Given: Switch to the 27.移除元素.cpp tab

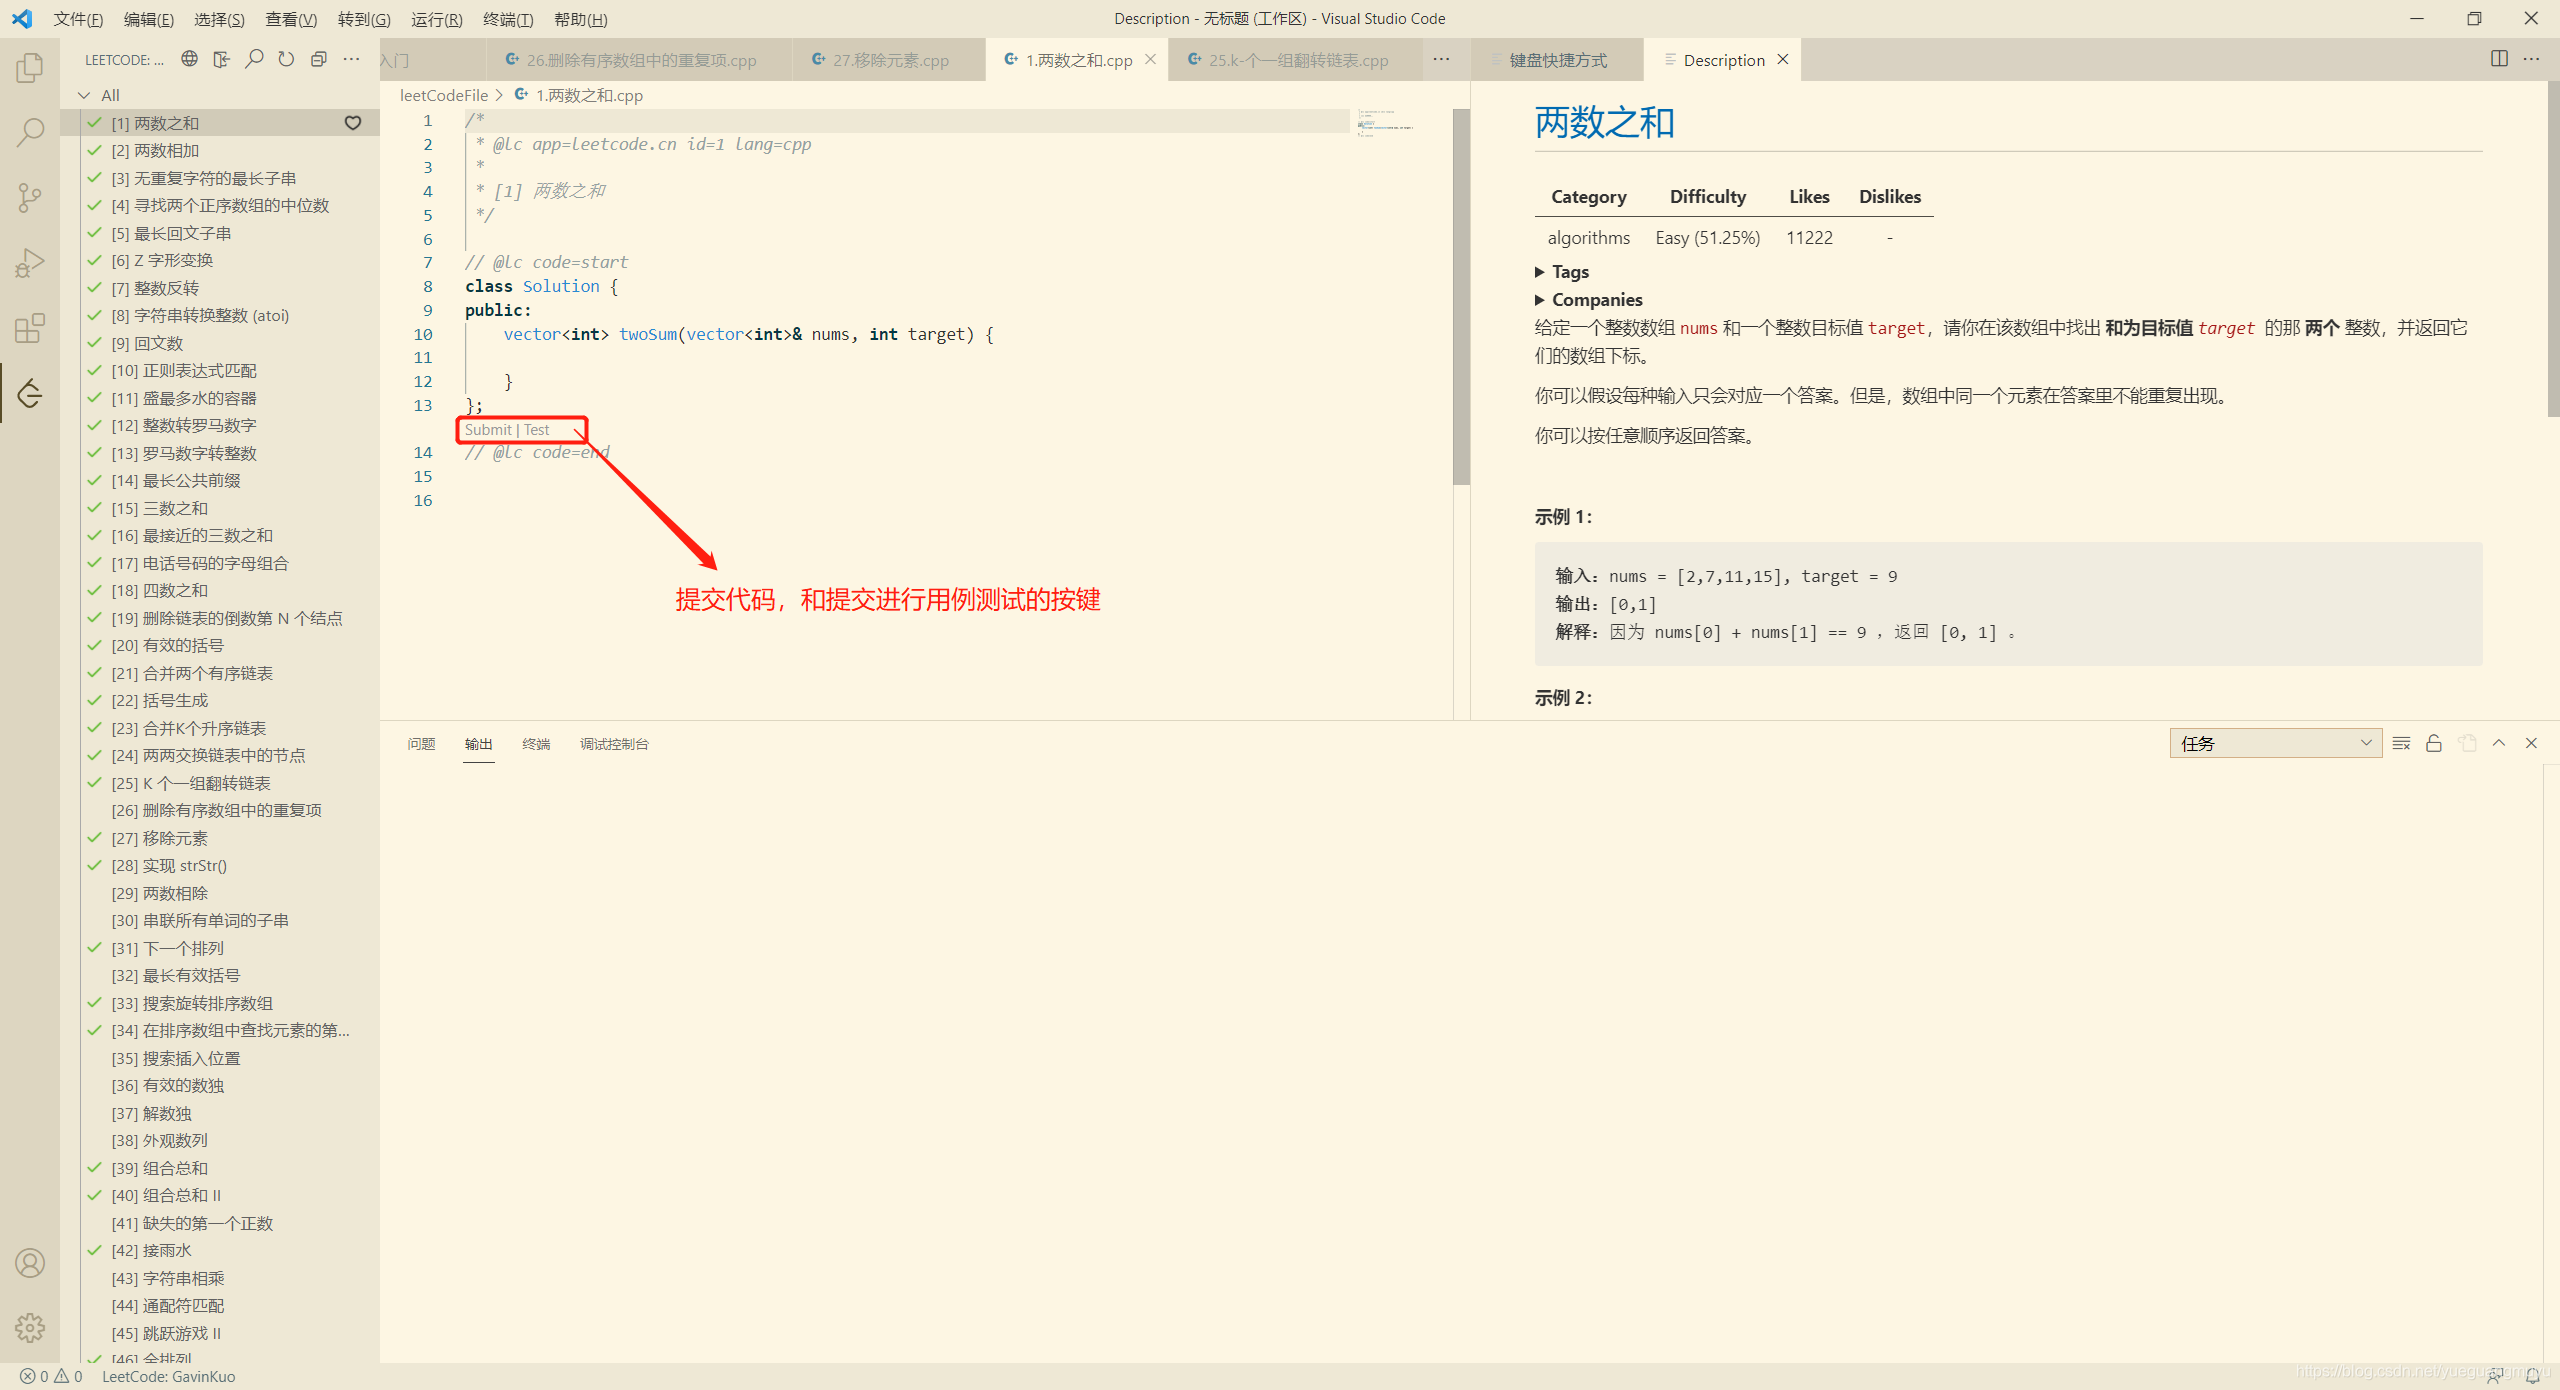Looking at the screenshot, I should [x=889, y=59].
